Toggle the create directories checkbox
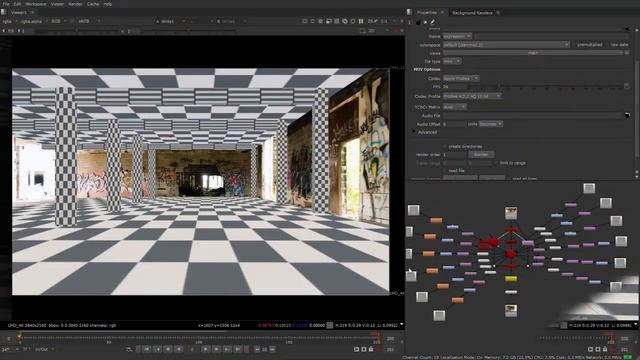The width and height of the screenshot is (640, 360). point(445,146)
